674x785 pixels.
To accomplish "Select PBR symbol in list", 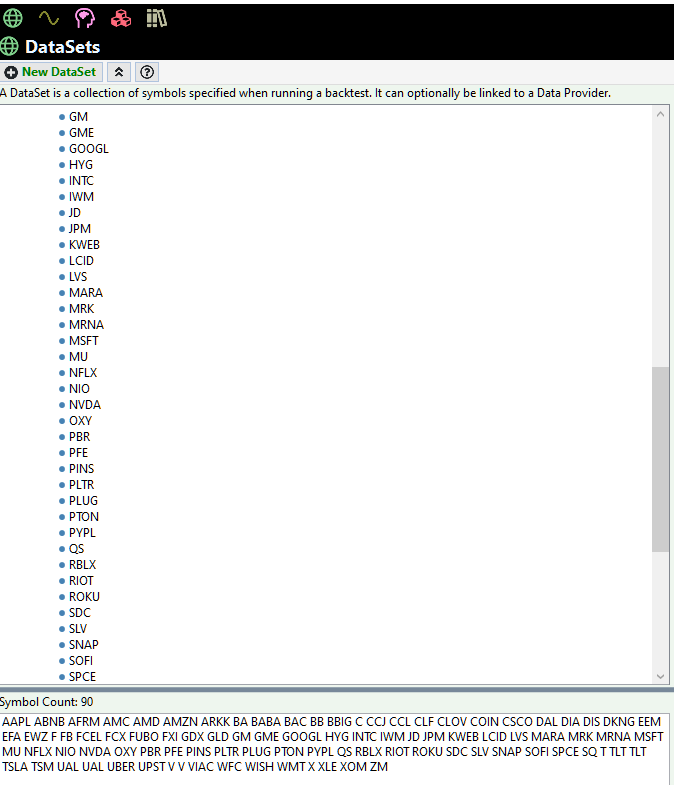I will [x=79, y=437].
